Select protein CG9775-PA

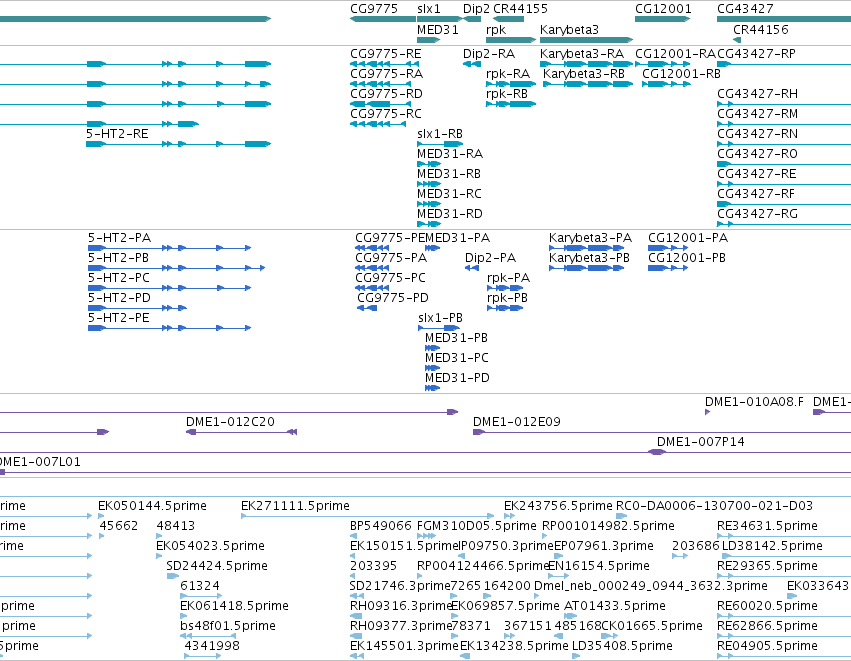[x=391, y=258]
